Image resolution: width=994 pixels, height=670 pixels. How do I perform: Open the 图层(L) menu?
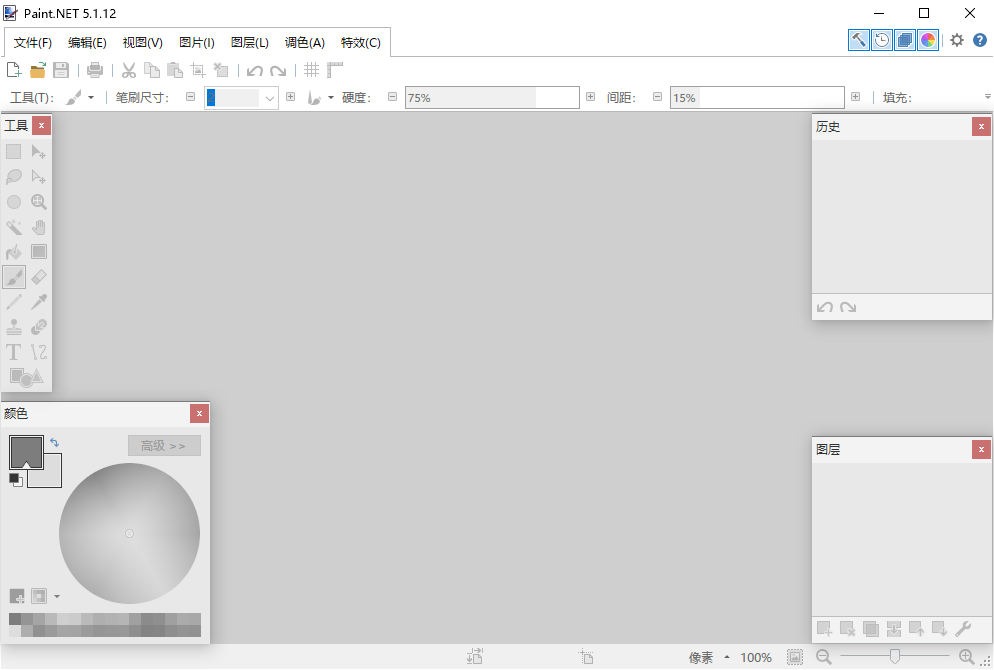point(249,42)
